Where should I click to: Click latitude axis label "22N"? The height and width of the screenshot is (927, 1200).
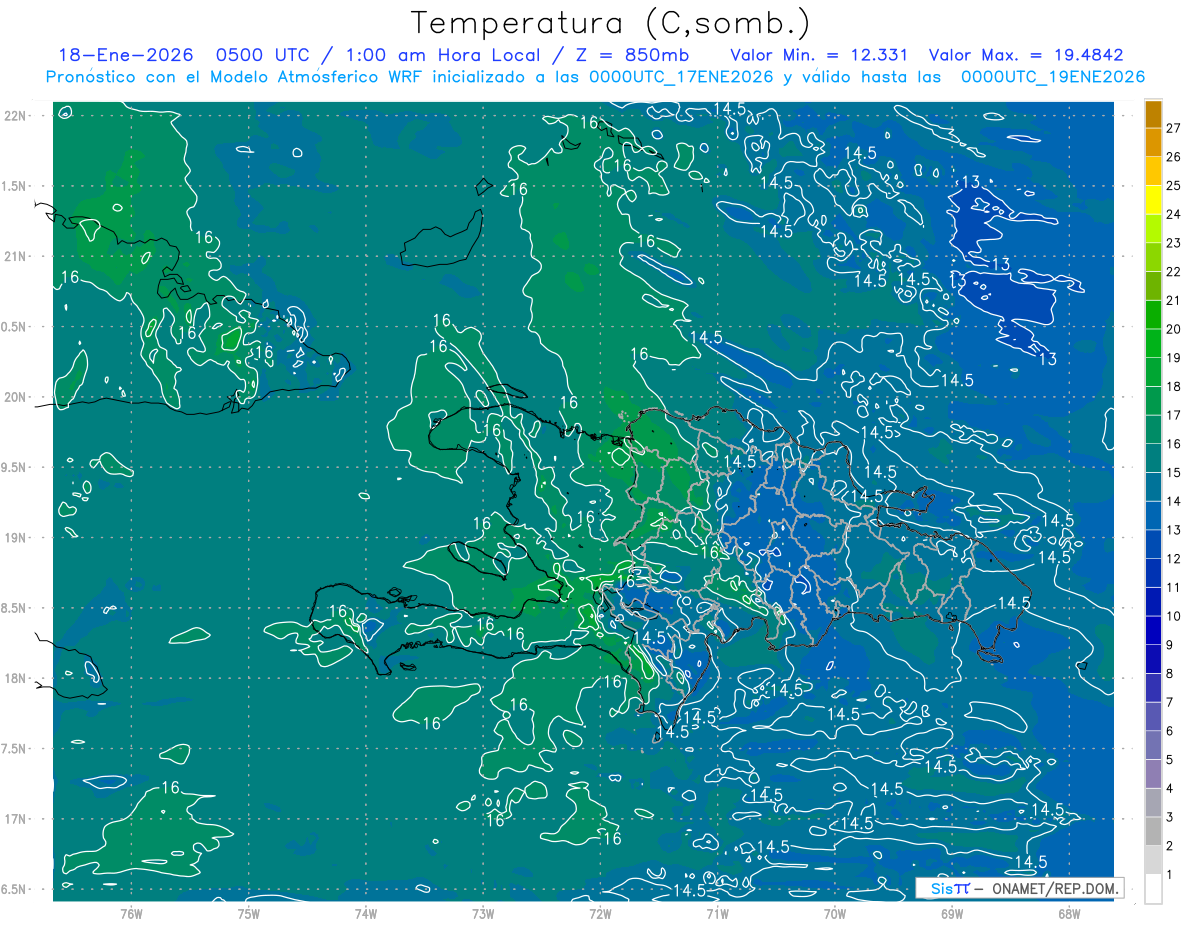[15, 116]
